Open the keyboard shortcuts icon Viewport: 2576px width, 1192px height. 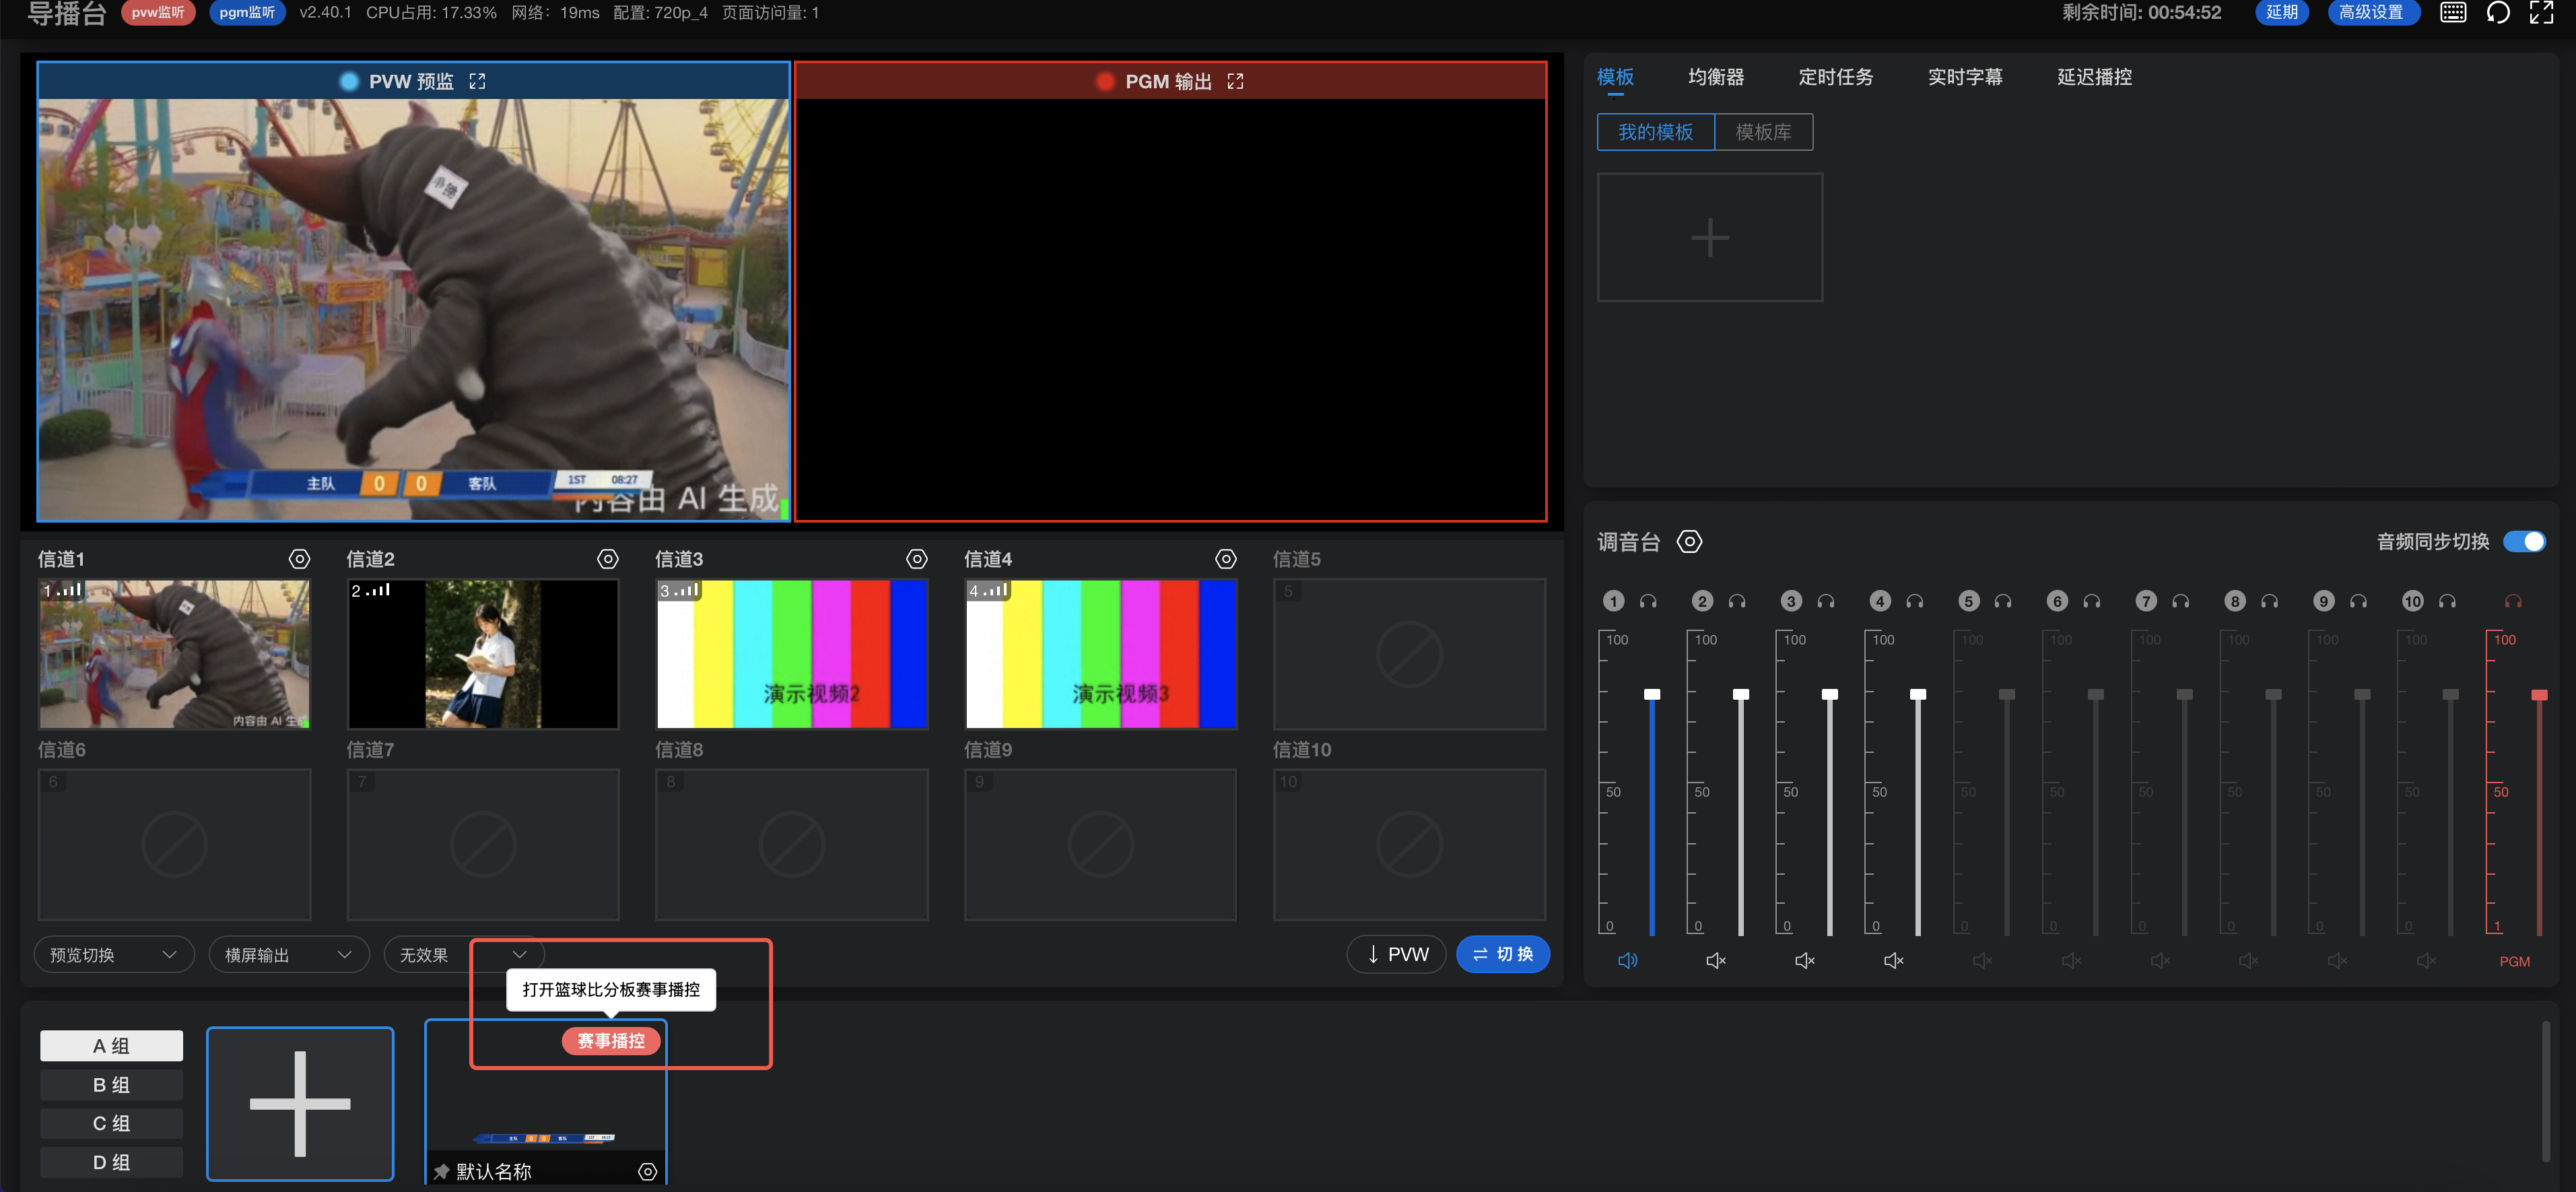pyautogui.click(x=2453, y=12)
